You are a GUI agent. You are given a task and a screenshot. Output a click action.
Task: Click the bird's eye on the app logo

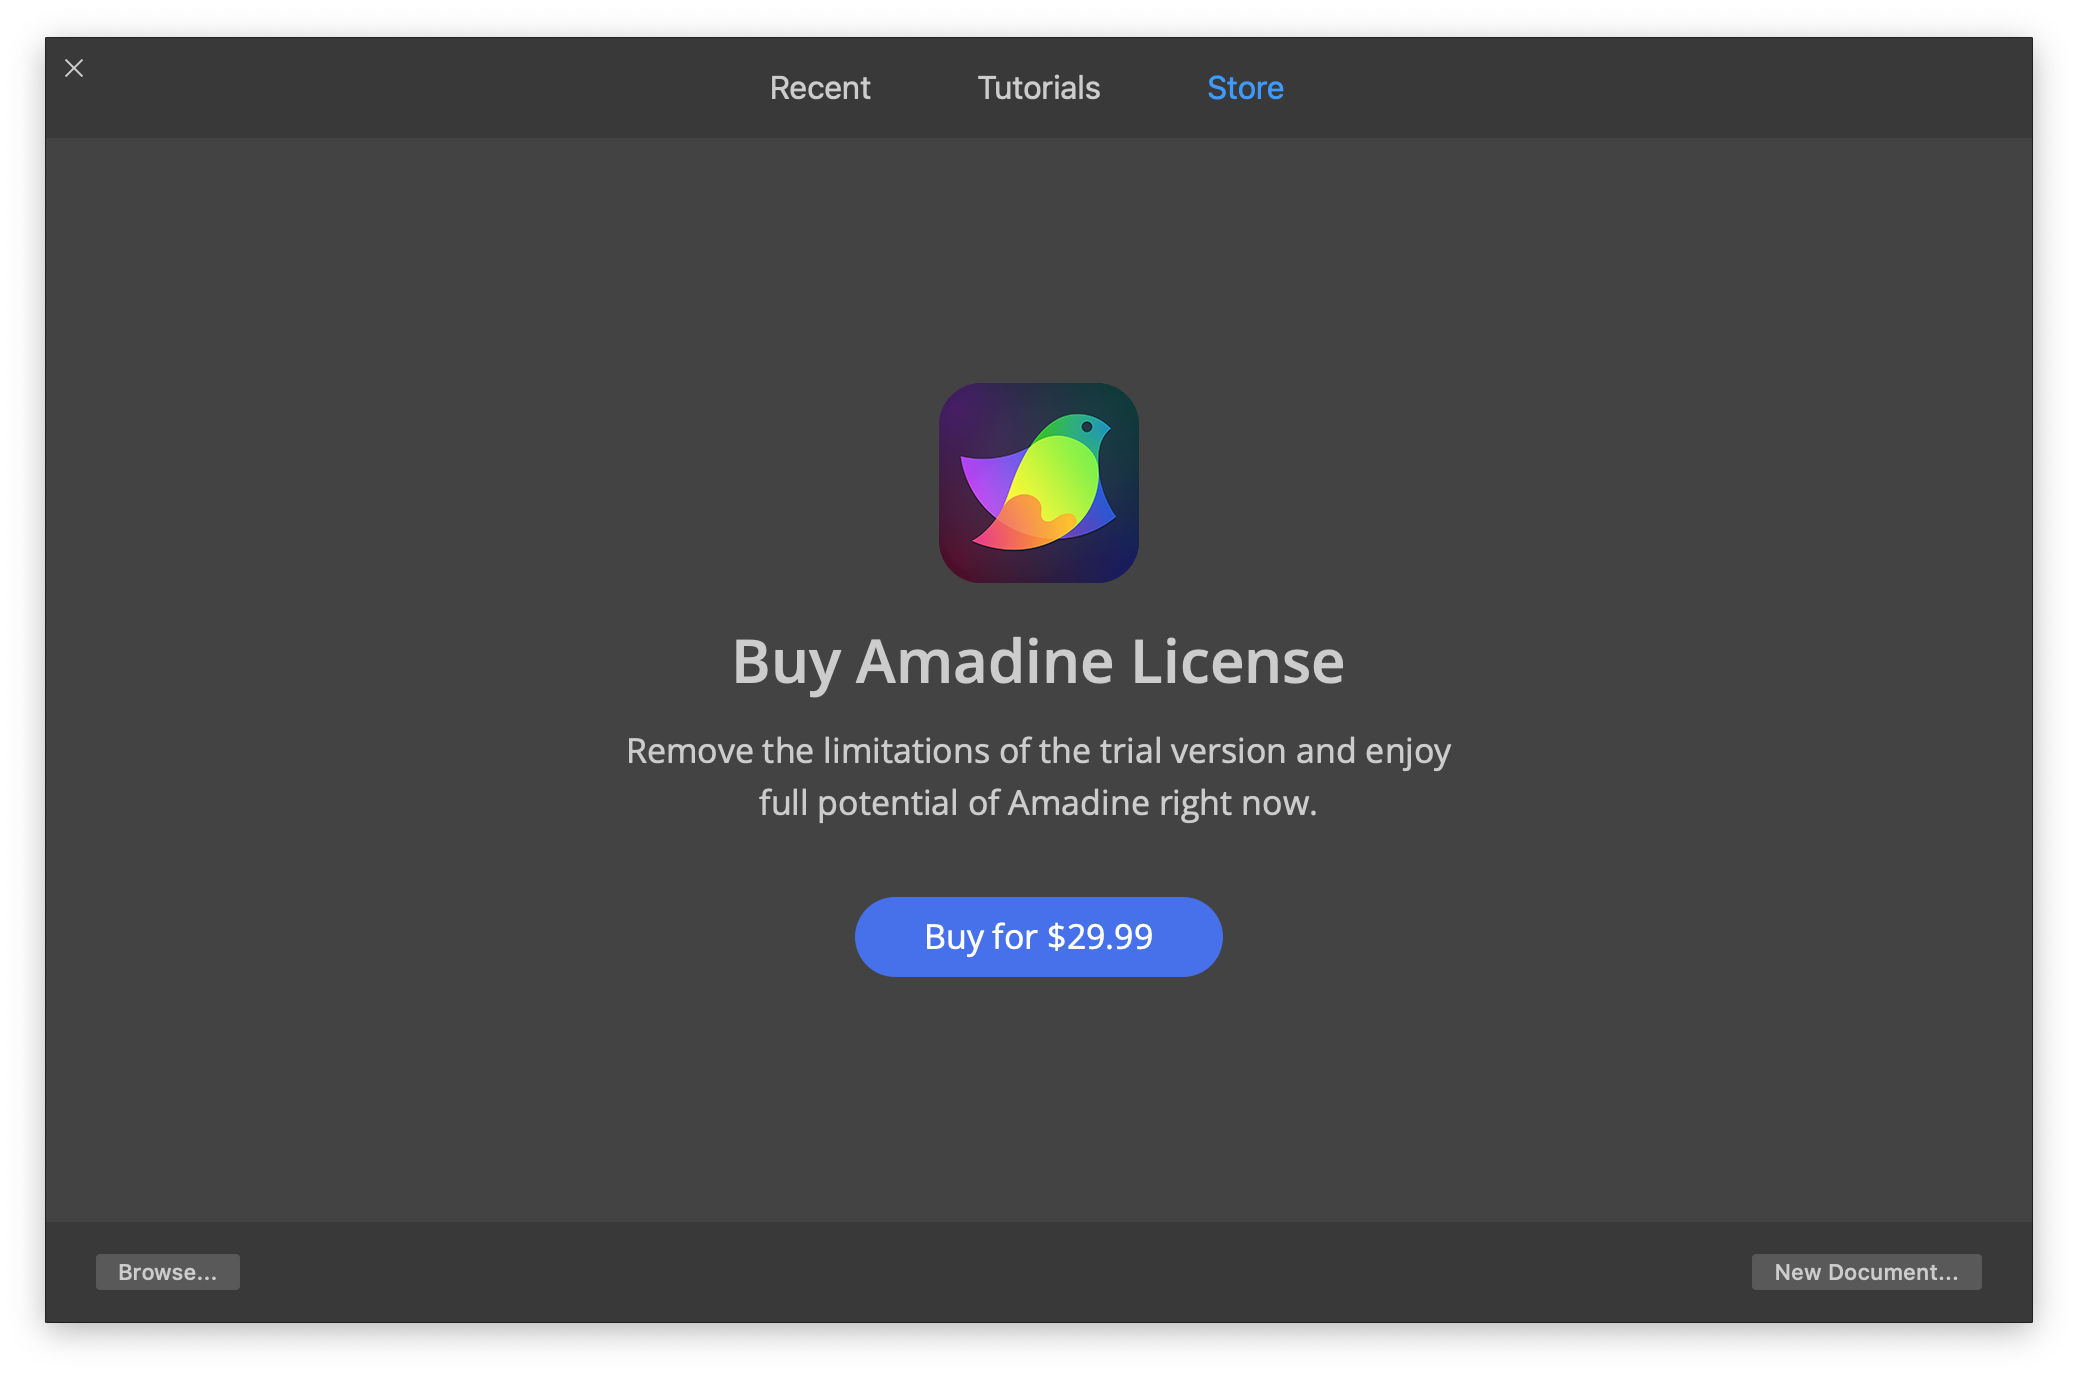tap(1086, 427)
